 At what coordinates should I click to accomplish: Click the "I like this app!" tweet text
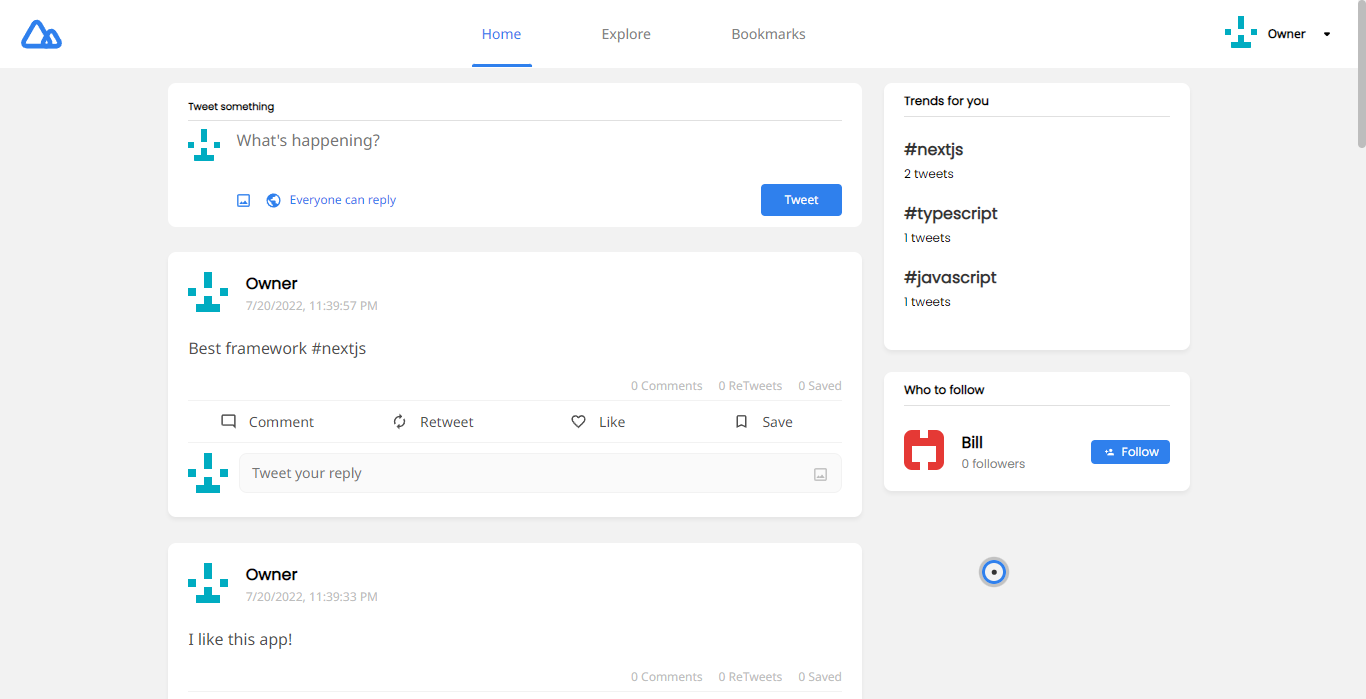click(x=240, y=640)
